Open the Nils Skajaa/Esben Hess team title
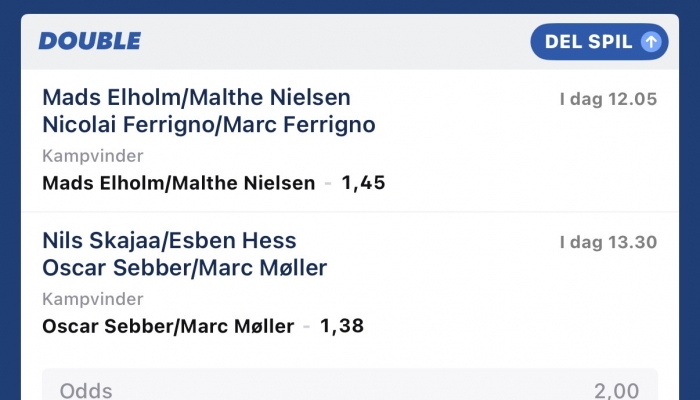Screen dimensions: 700x400 point(169,241)
